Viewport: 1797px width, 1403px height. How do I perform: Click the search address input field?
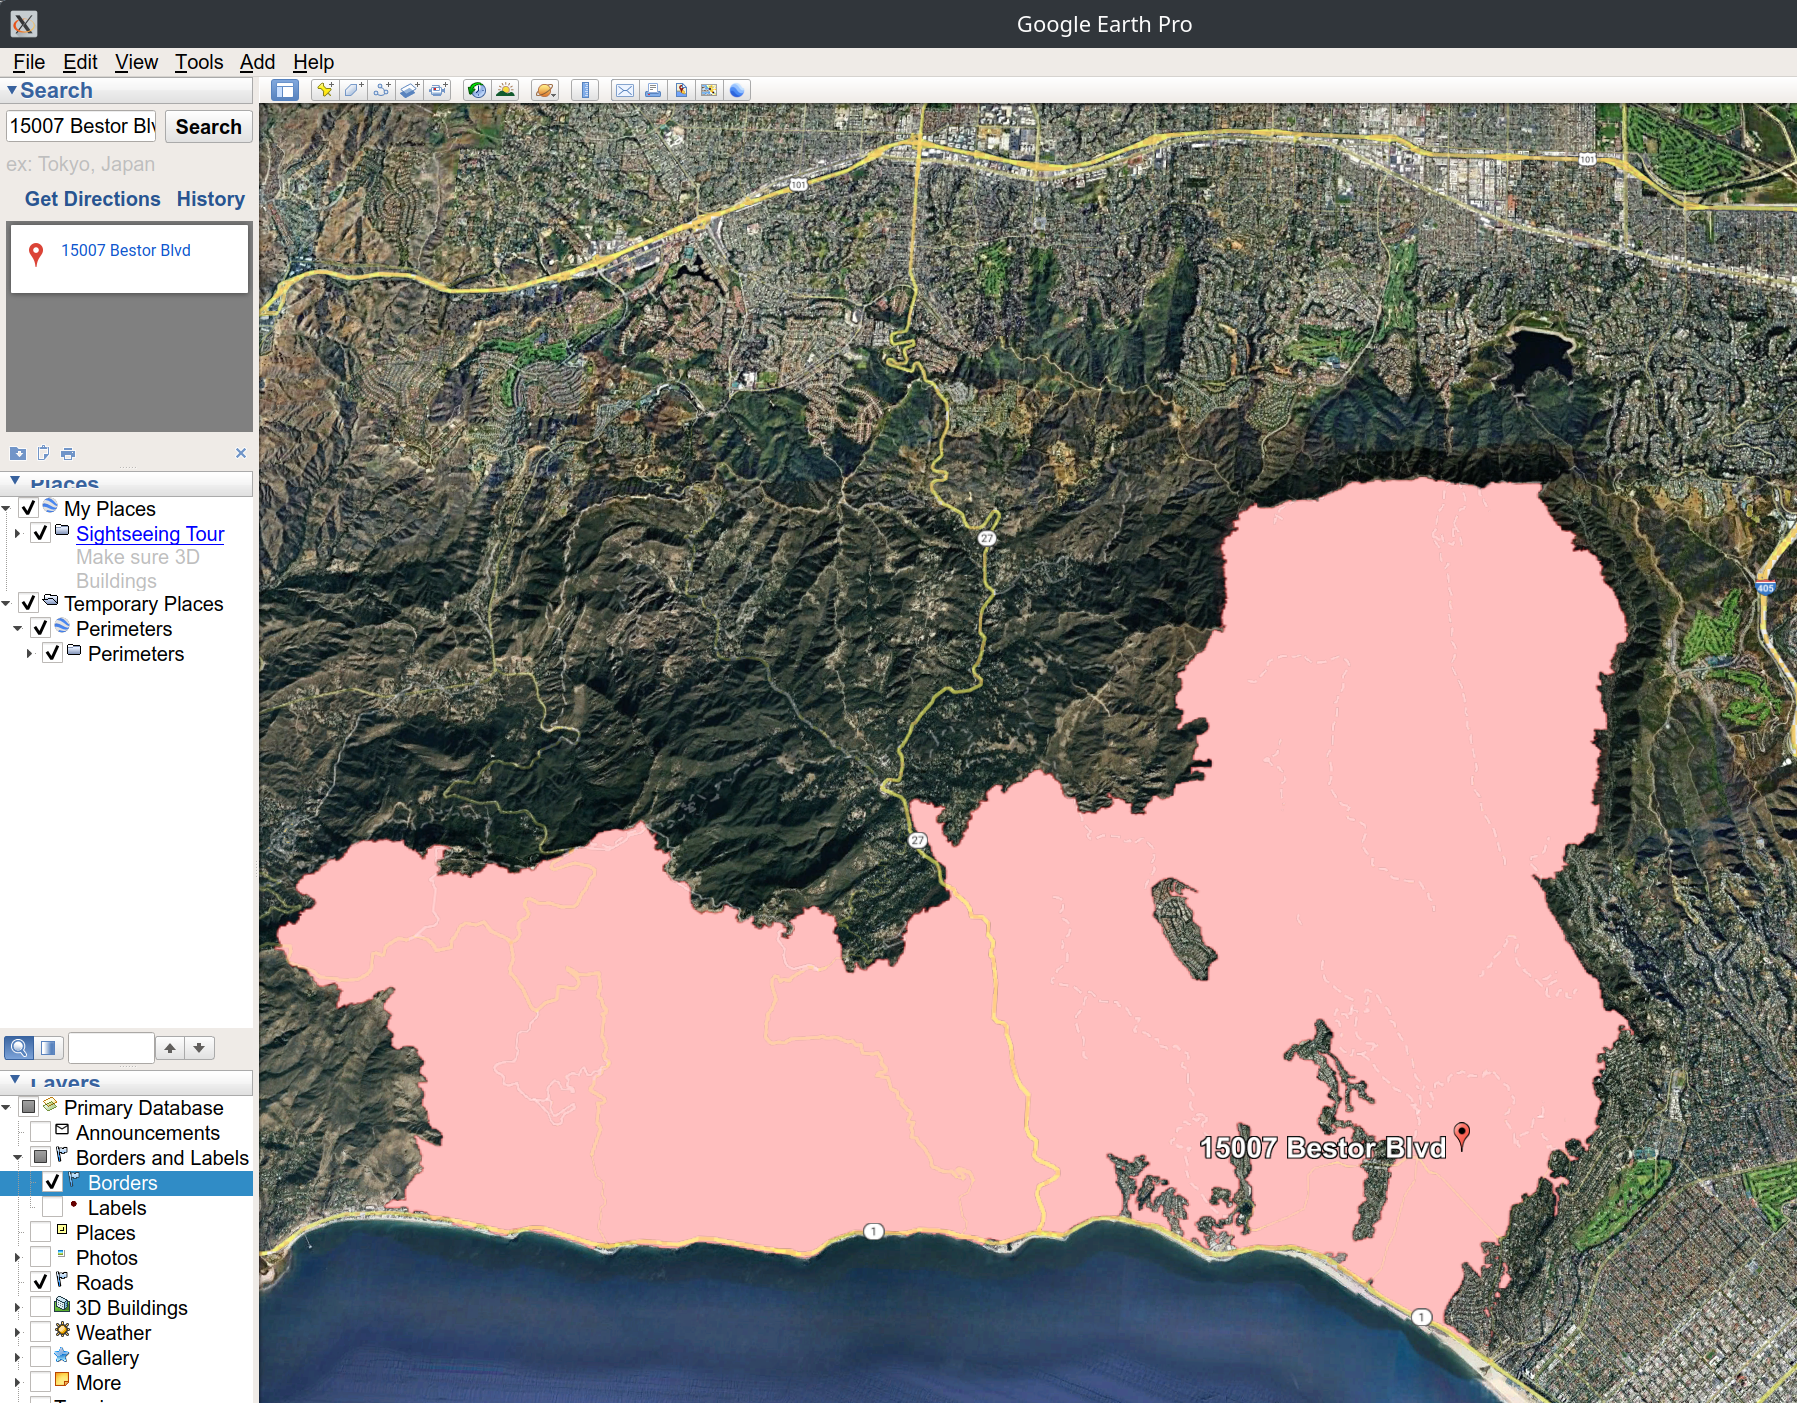tap(82, 126)
